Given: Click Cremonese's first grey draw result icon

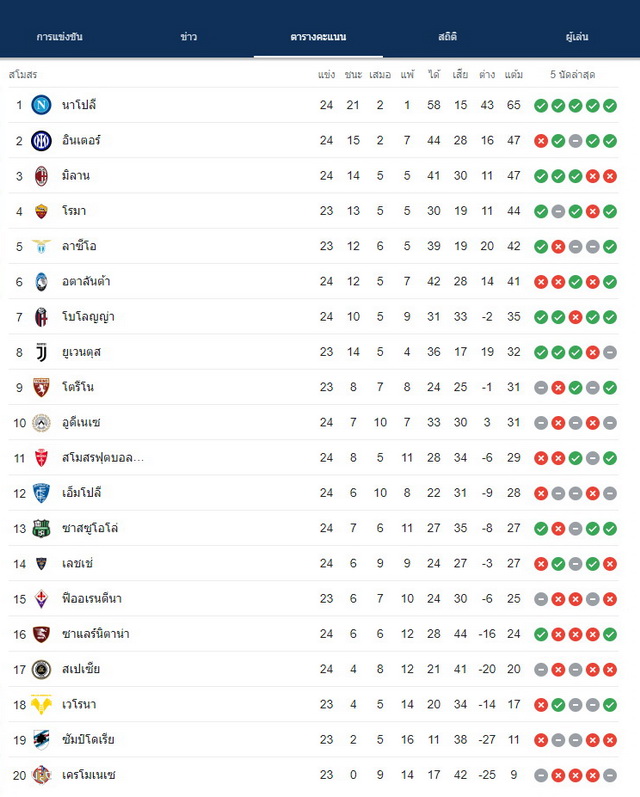Looking at the screenshot, I should (541, 775).
